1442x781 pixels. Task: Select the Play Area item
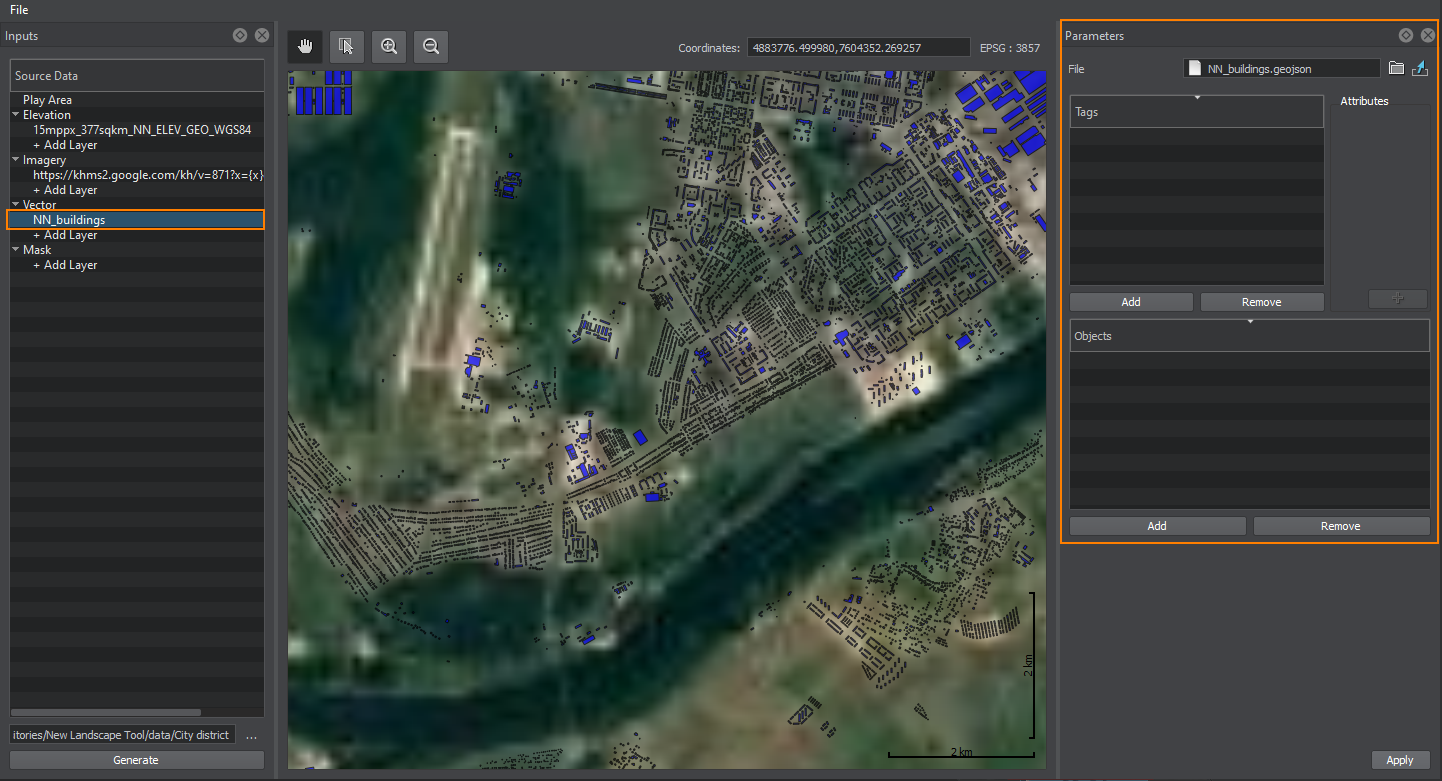click(47, 100)
